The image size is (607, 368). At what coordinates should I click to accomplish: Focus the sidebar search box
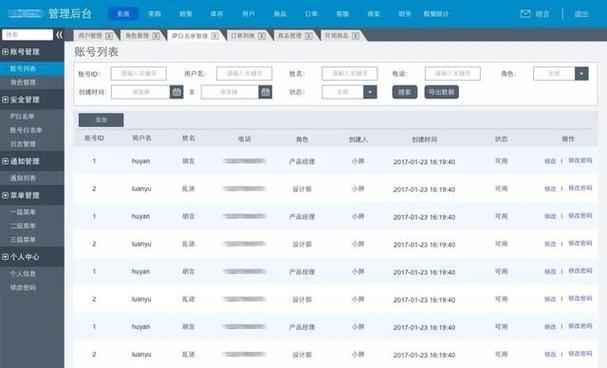point(27,35)
